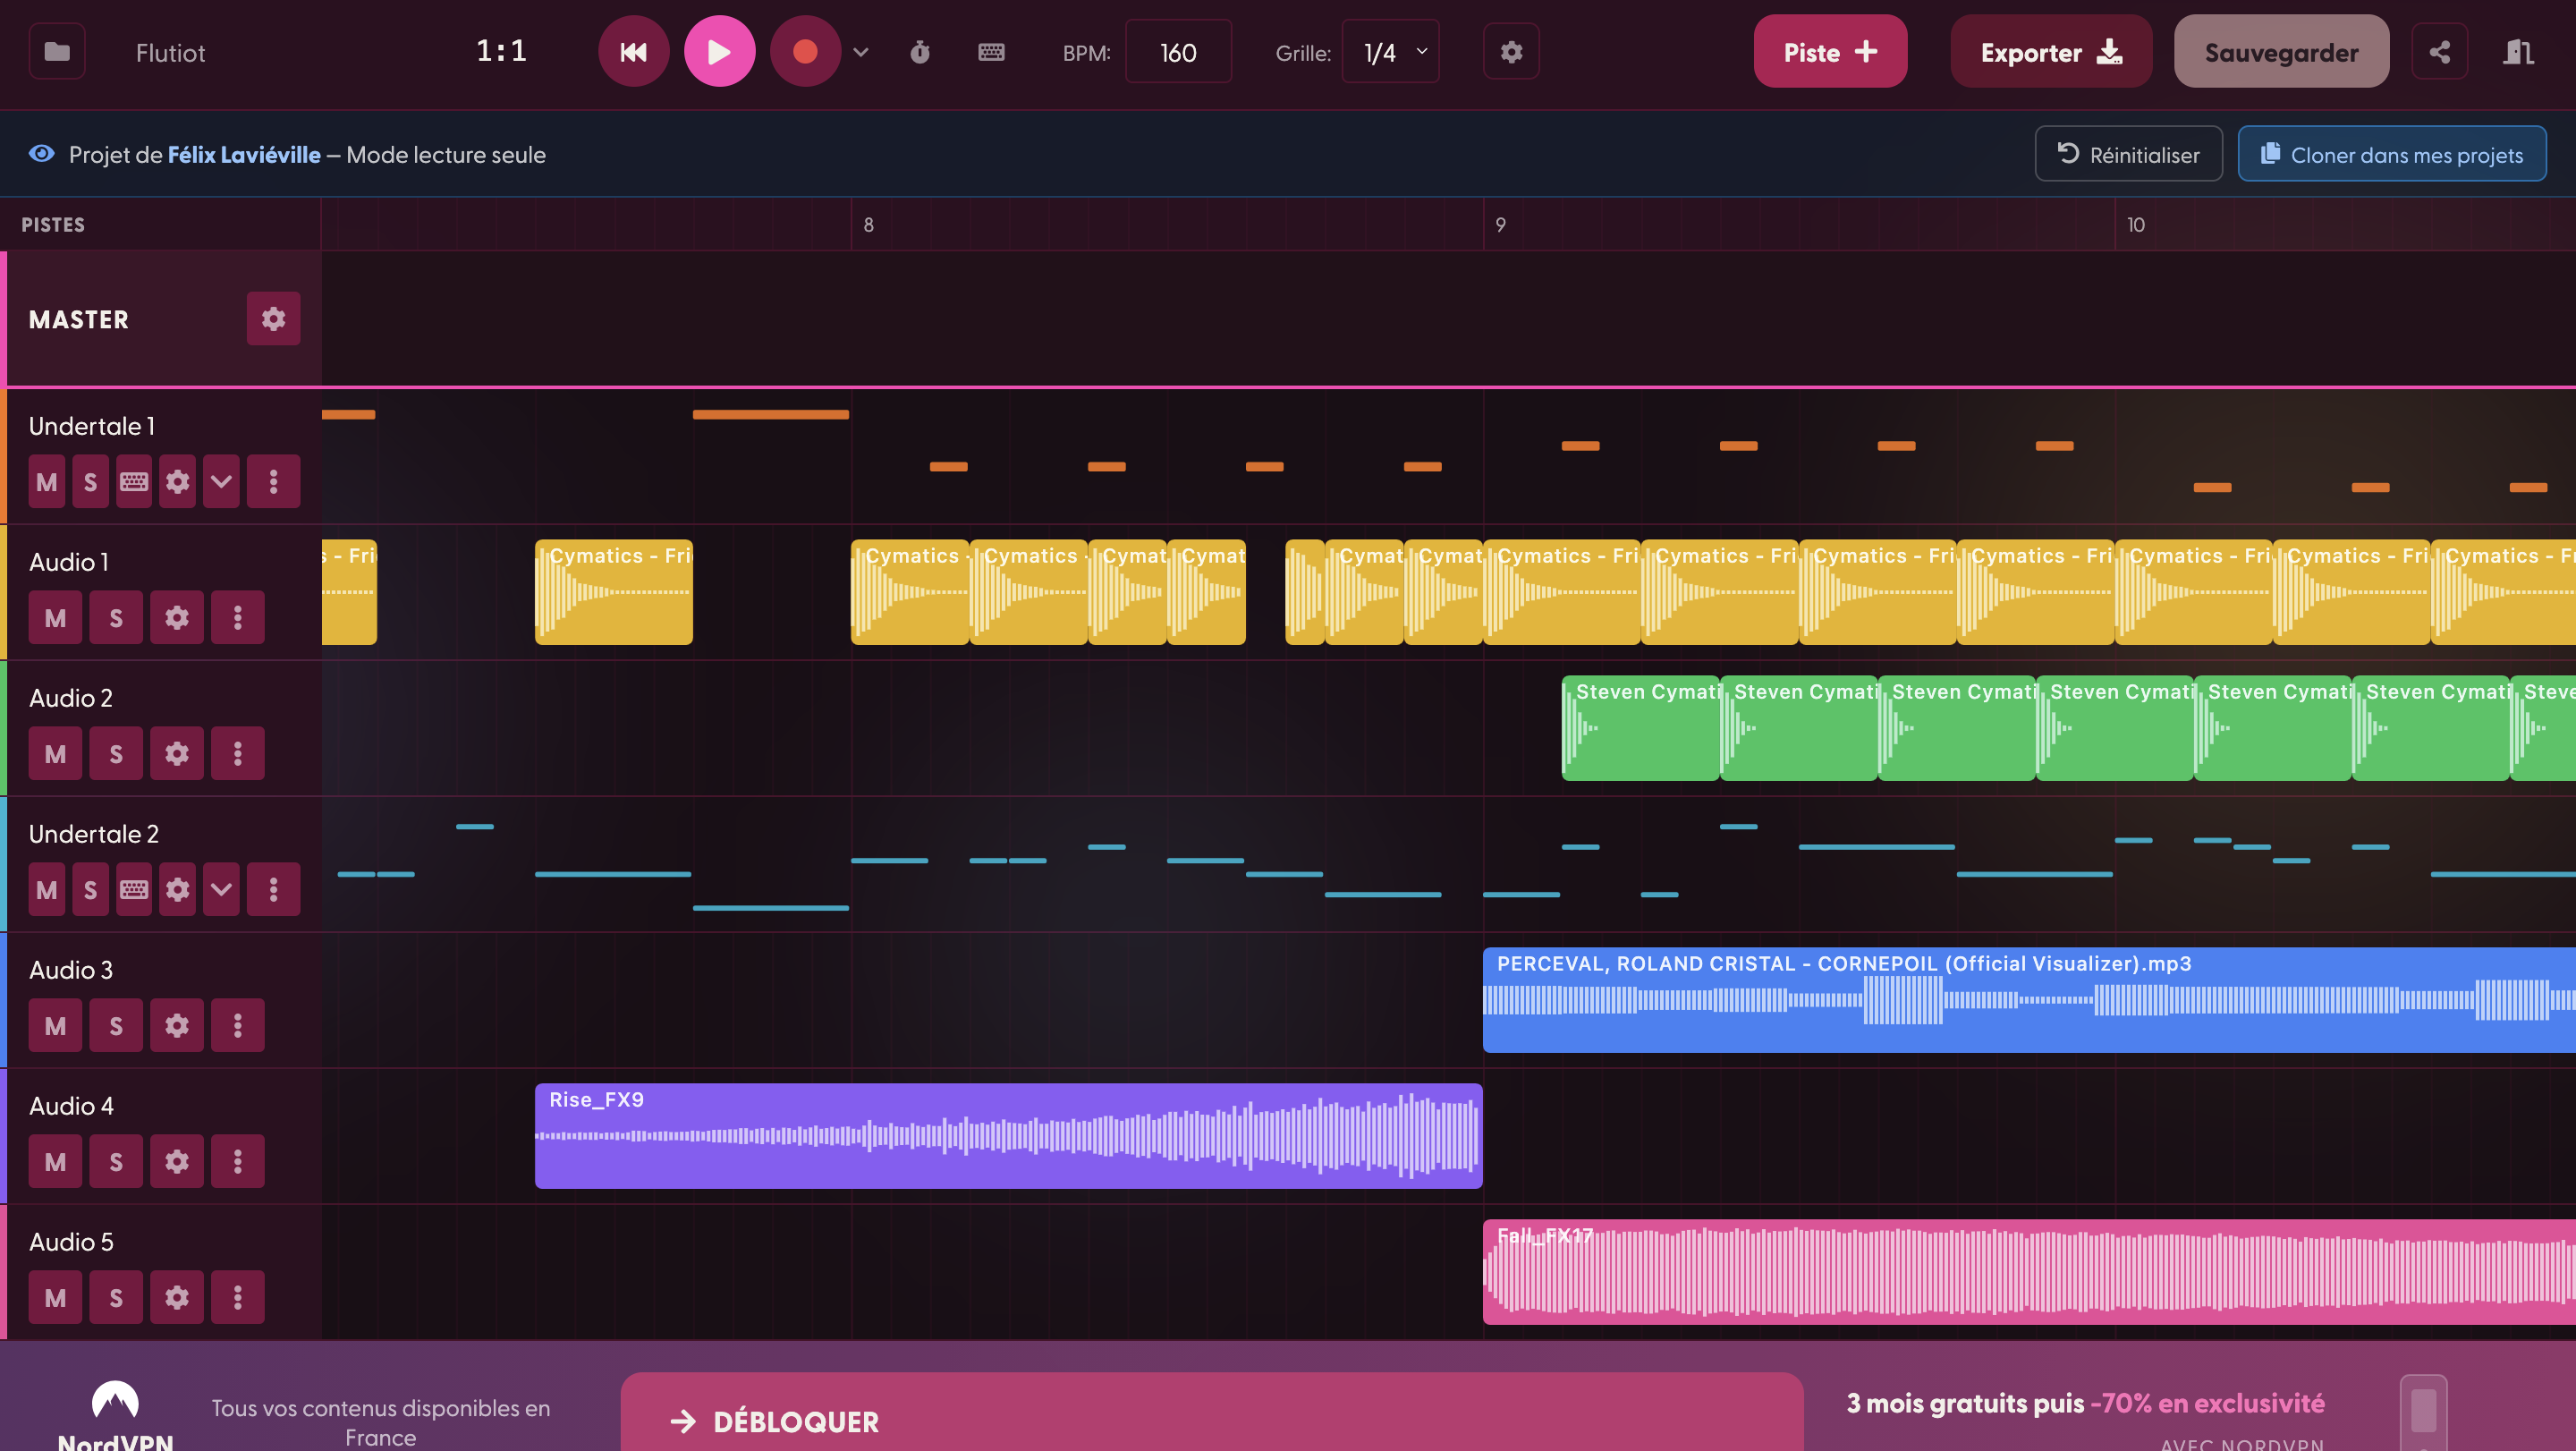Viewport: 2576px width, 1451px height.
Task: Open Audio 4 more options menu
Action: tap(237, 1162)
